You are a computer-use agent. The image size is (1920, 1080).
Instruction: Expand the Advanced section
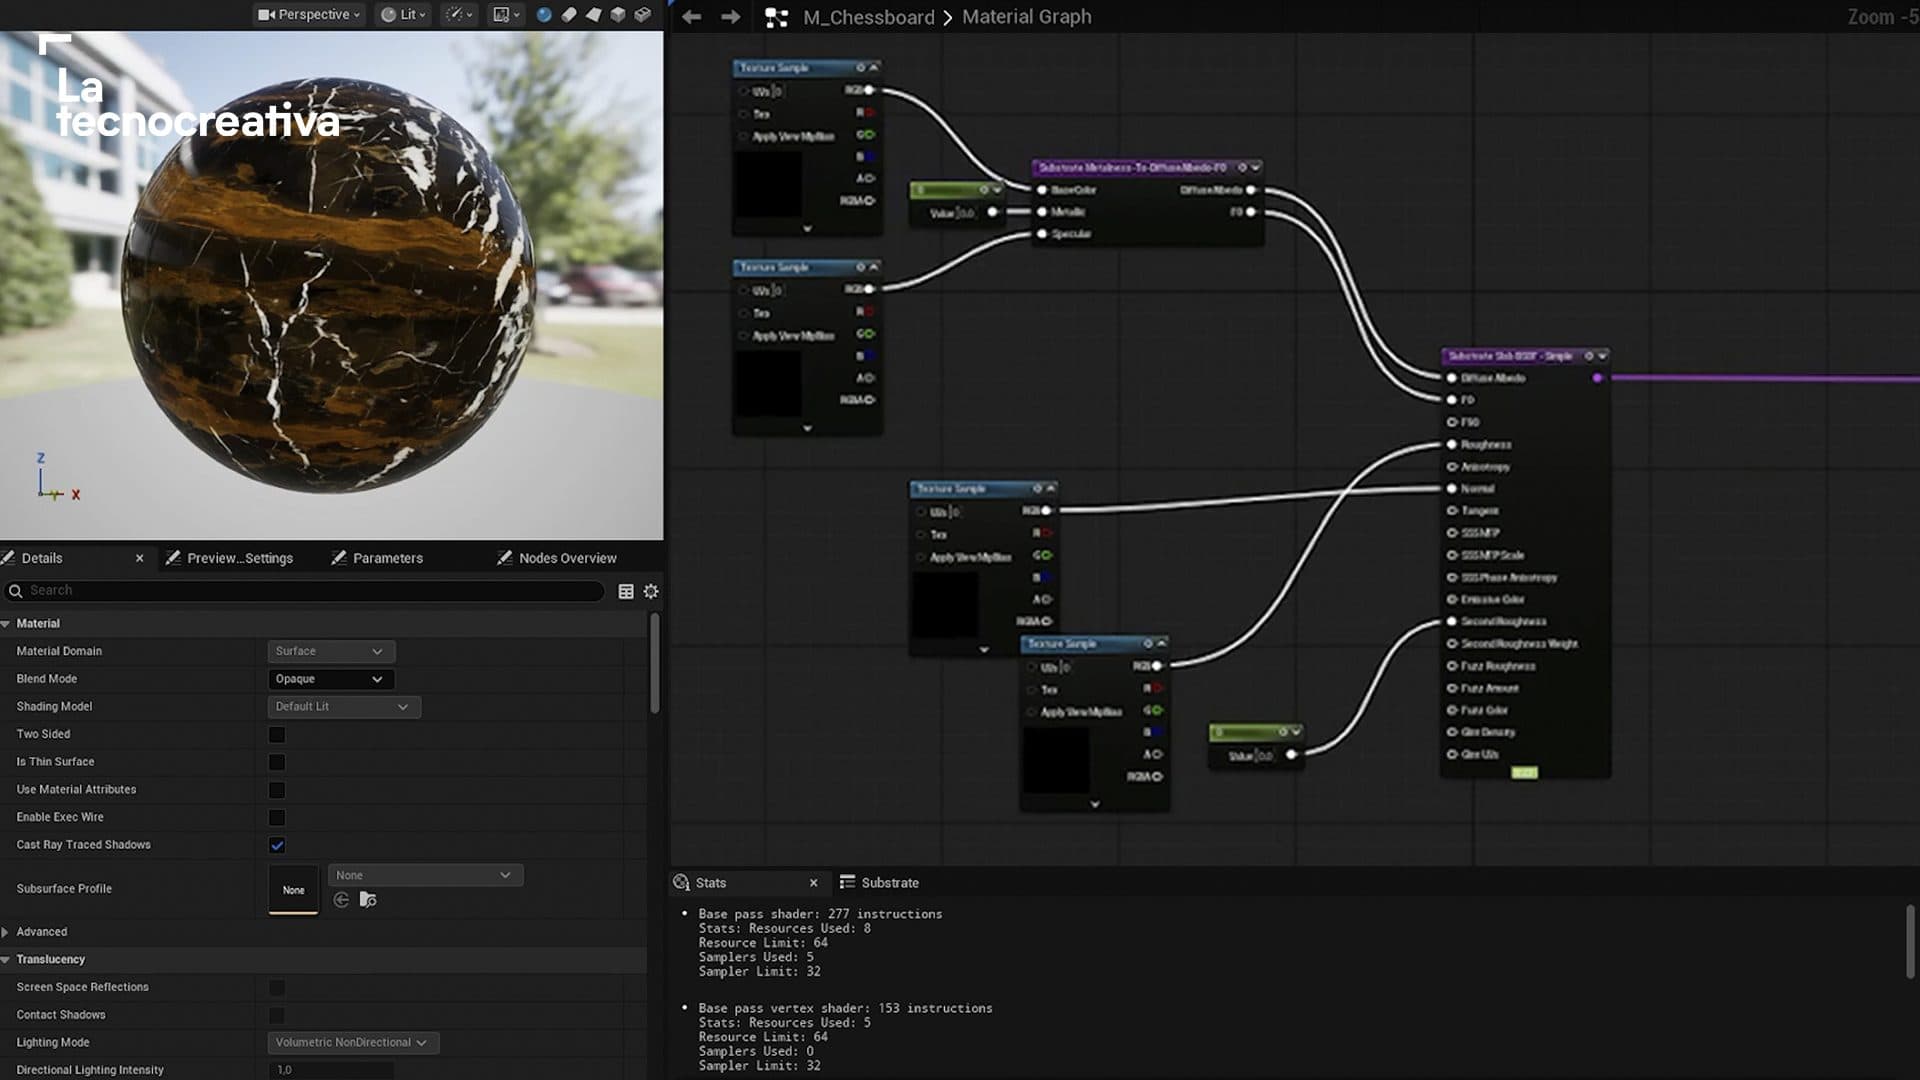coord(6,932)
